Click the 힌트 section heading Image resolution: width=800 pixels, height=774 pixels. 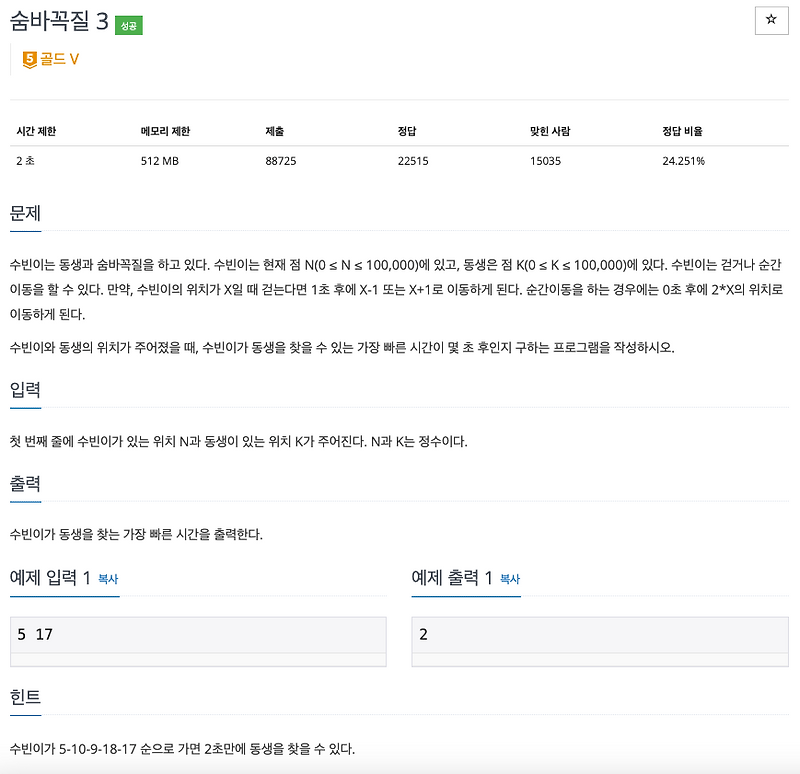23,698
